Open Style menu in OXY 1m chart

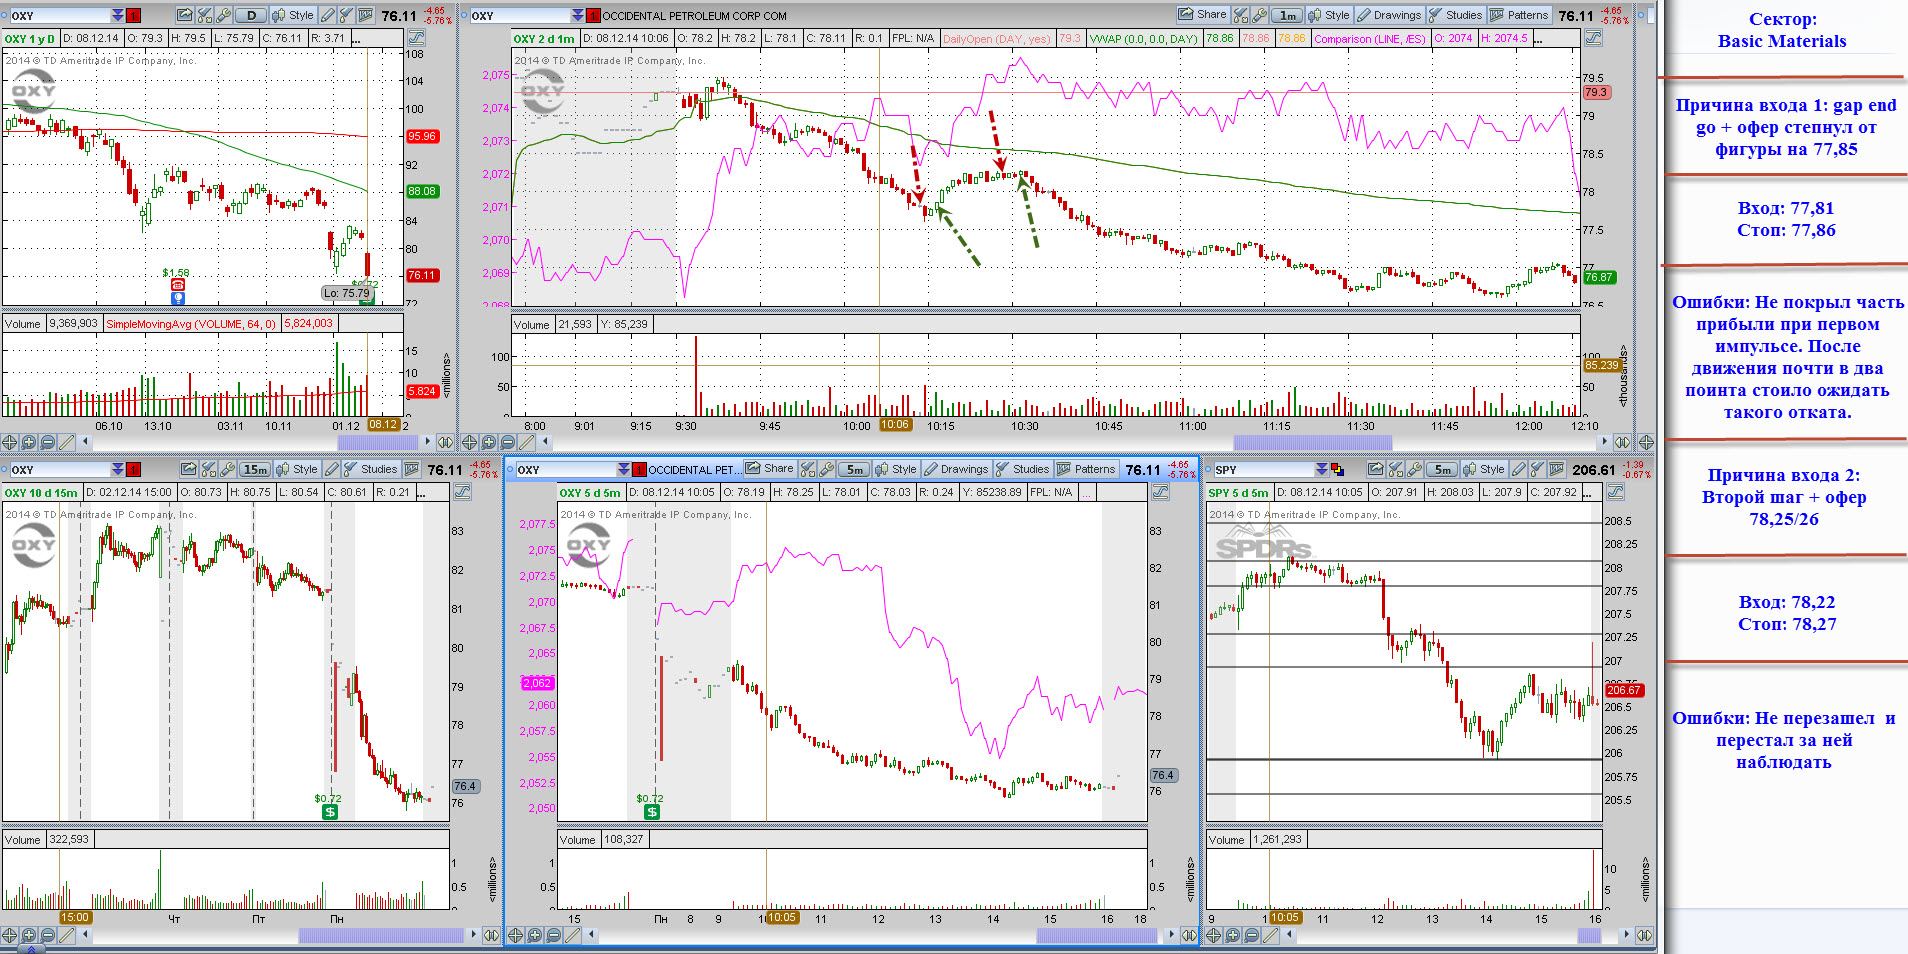pos(1329,15)
